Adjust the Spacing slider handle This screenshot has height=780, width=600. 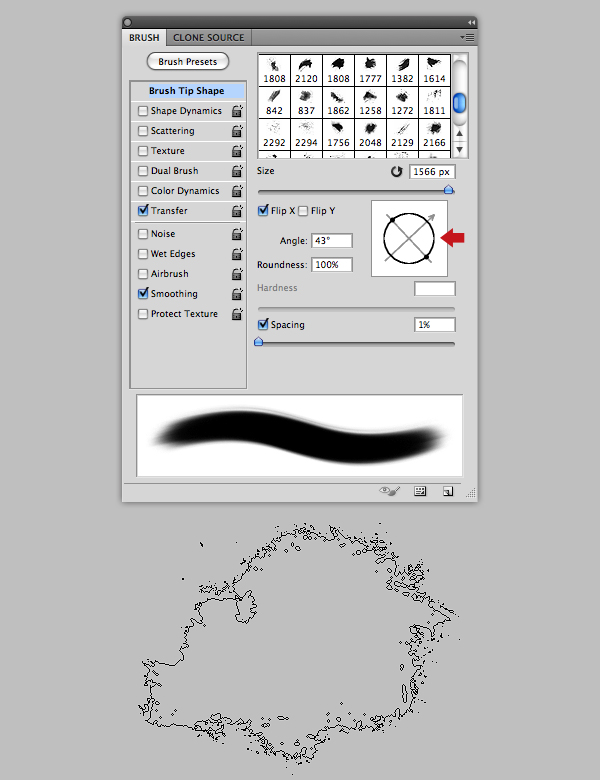pyautogui.click(x=259, y=342)
